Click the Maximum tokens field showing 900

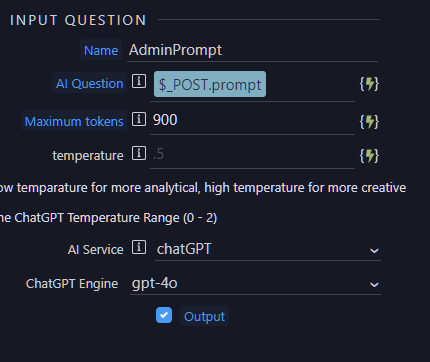coord(252,121)
